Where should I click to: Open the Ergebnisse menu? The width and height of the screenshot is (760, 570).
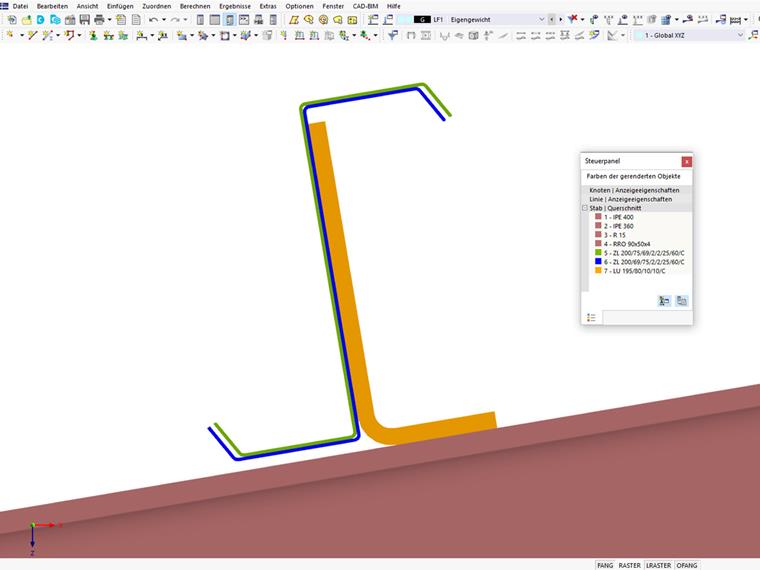click(x=235, y=6)
